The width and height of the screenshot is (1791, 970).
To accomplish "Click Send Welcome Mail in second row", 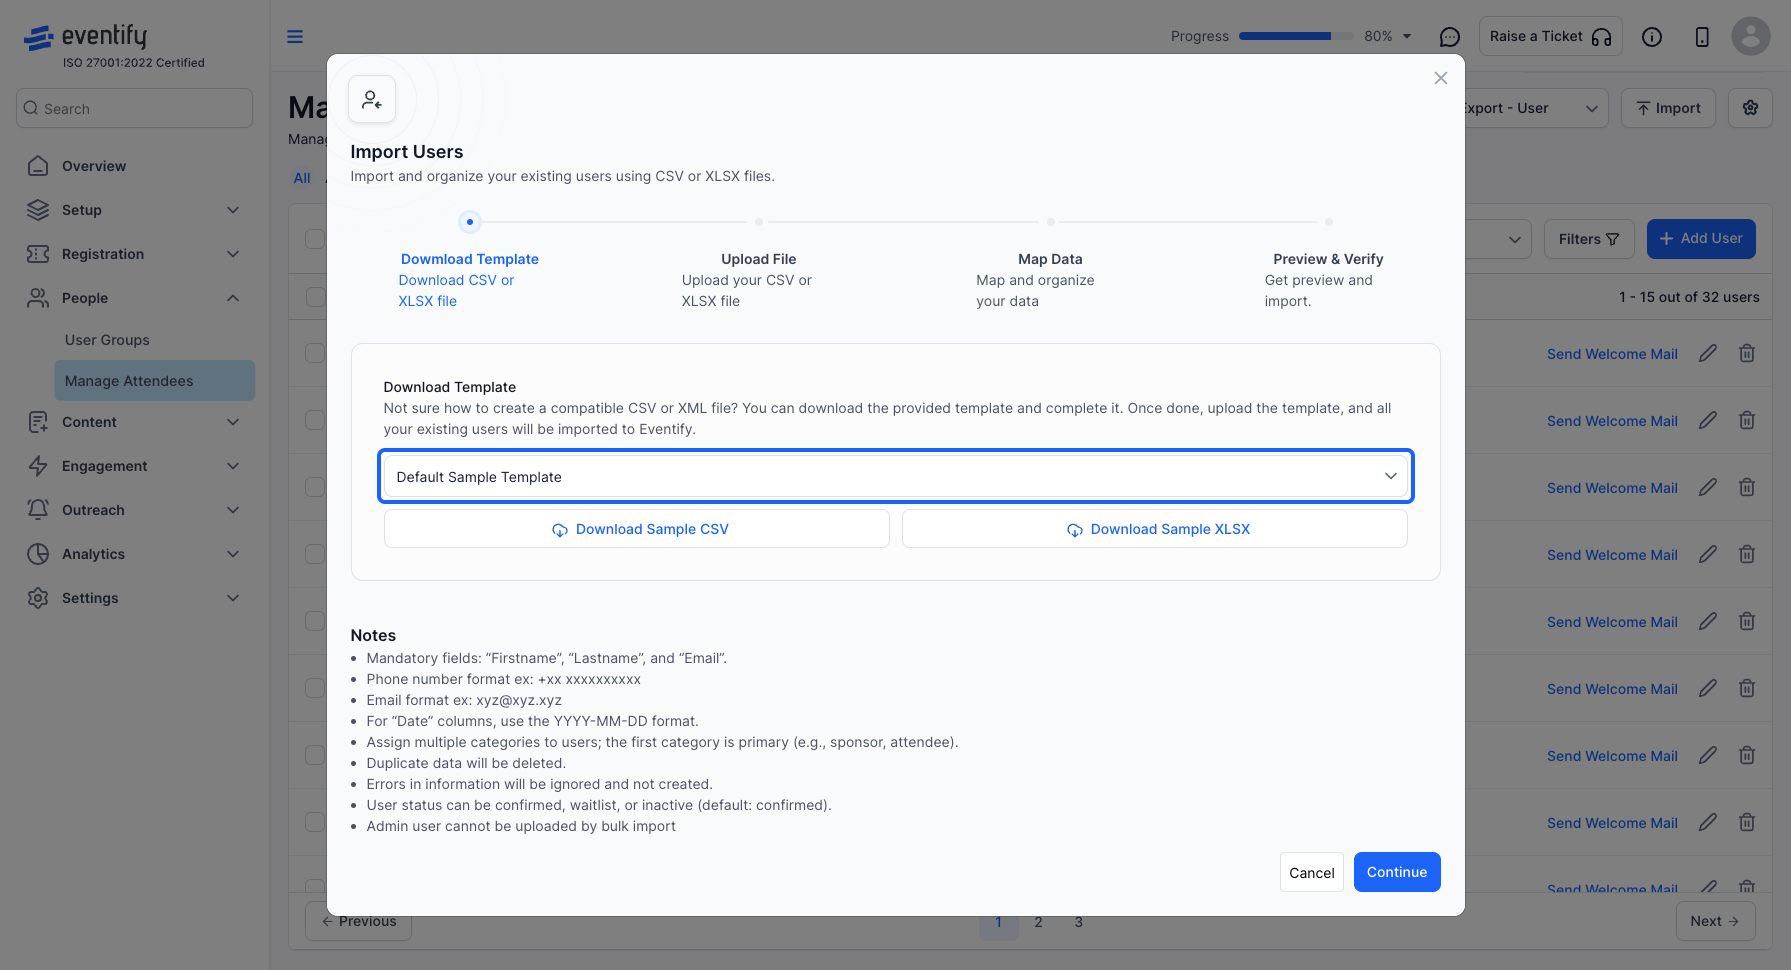I will pyautogui.click(x=1612, y=421).
